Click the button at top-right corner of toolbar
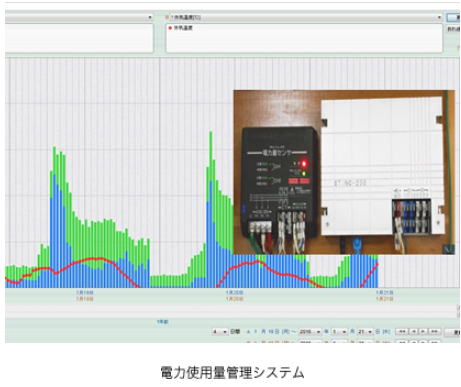This screenshot has height=387, width=461. click(x=453, y=17)
